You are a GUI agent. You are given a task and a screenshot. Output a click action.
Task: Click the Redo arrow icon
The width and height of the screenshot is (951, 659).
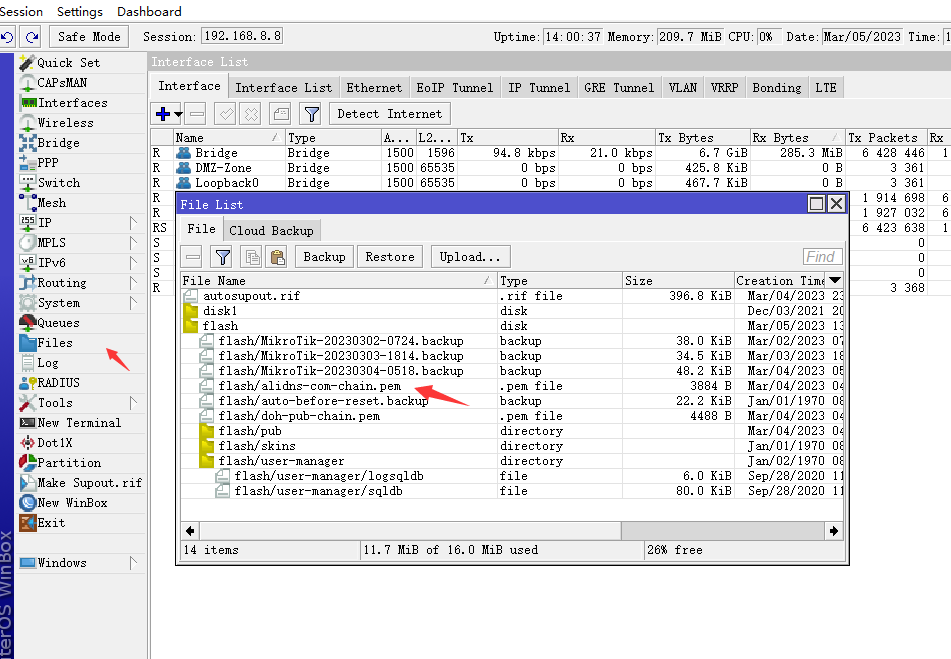[x=32, y=37]
